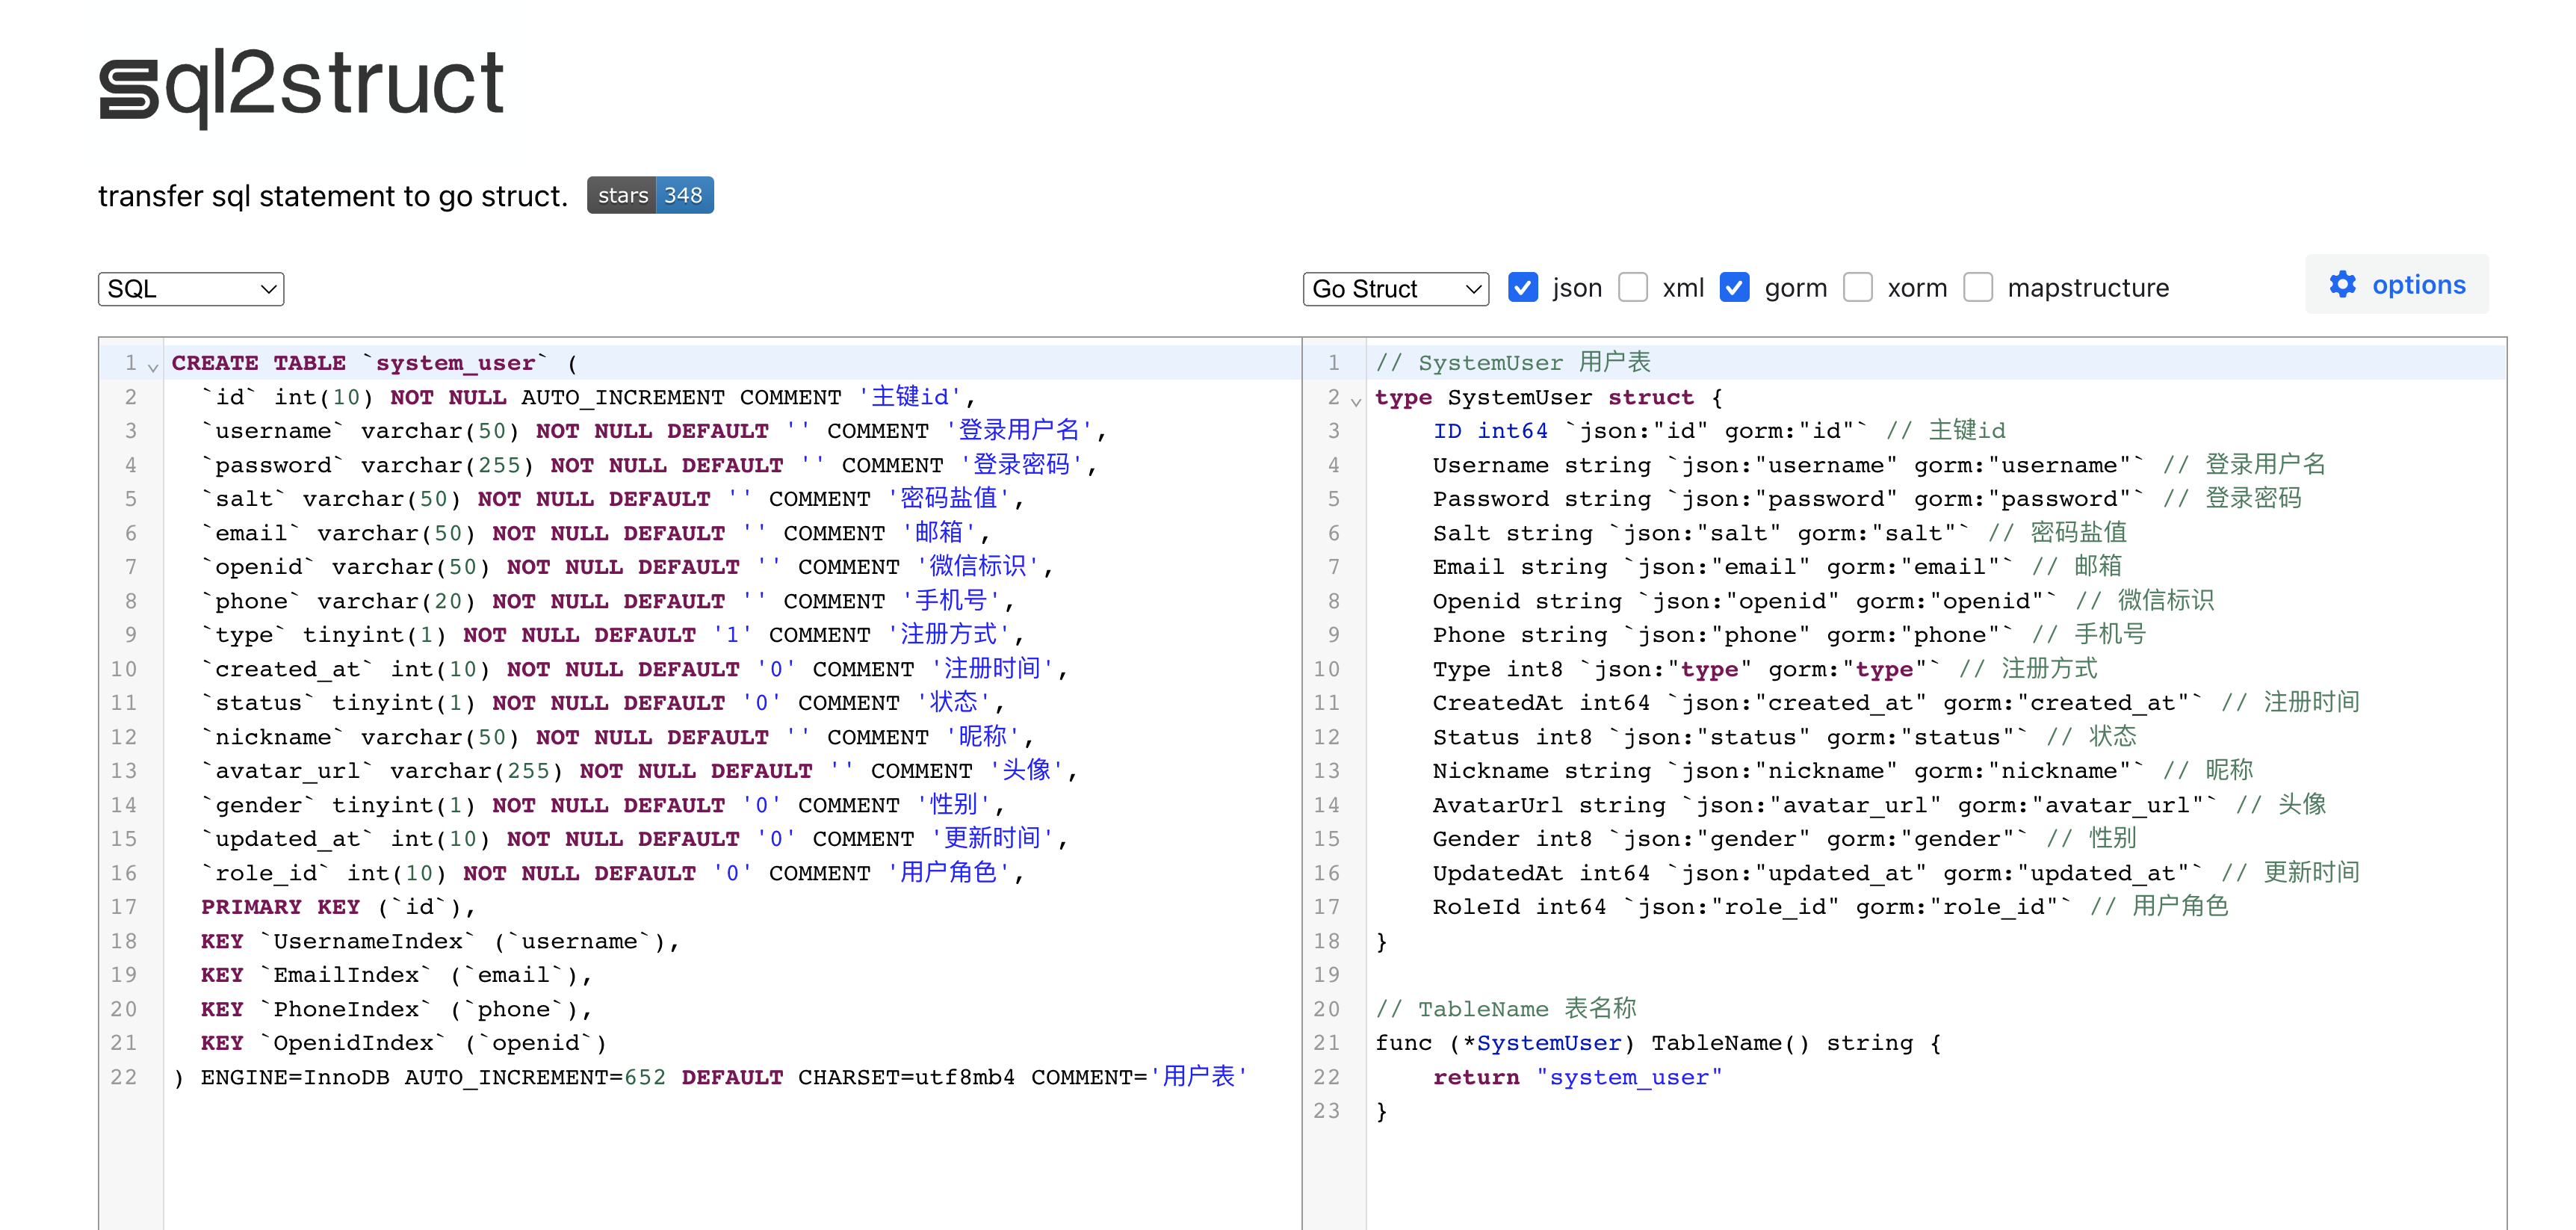Image resolution: width=2576 pixels, height=1230 pixels.
Task: Click the `openid` column definition line
Action: (x=627, y=567)
